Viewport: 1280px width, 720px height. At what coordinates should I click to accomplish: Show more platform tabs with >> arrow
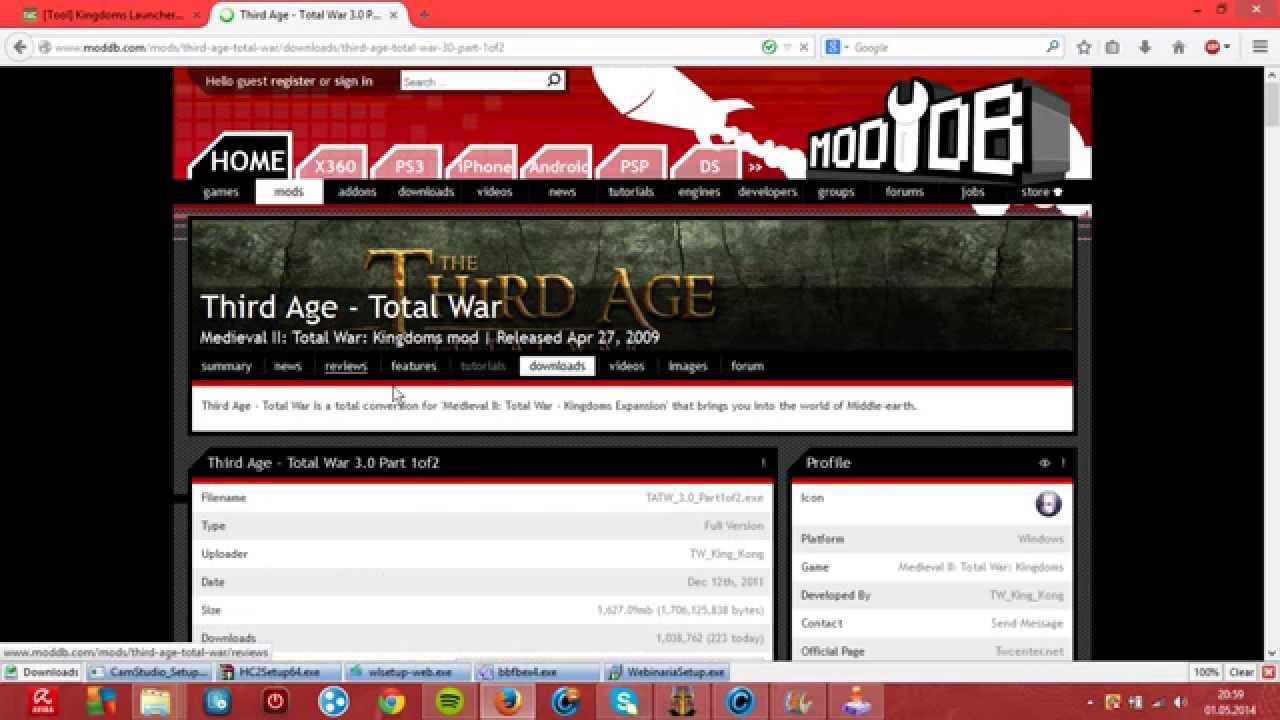pos(755,167)
